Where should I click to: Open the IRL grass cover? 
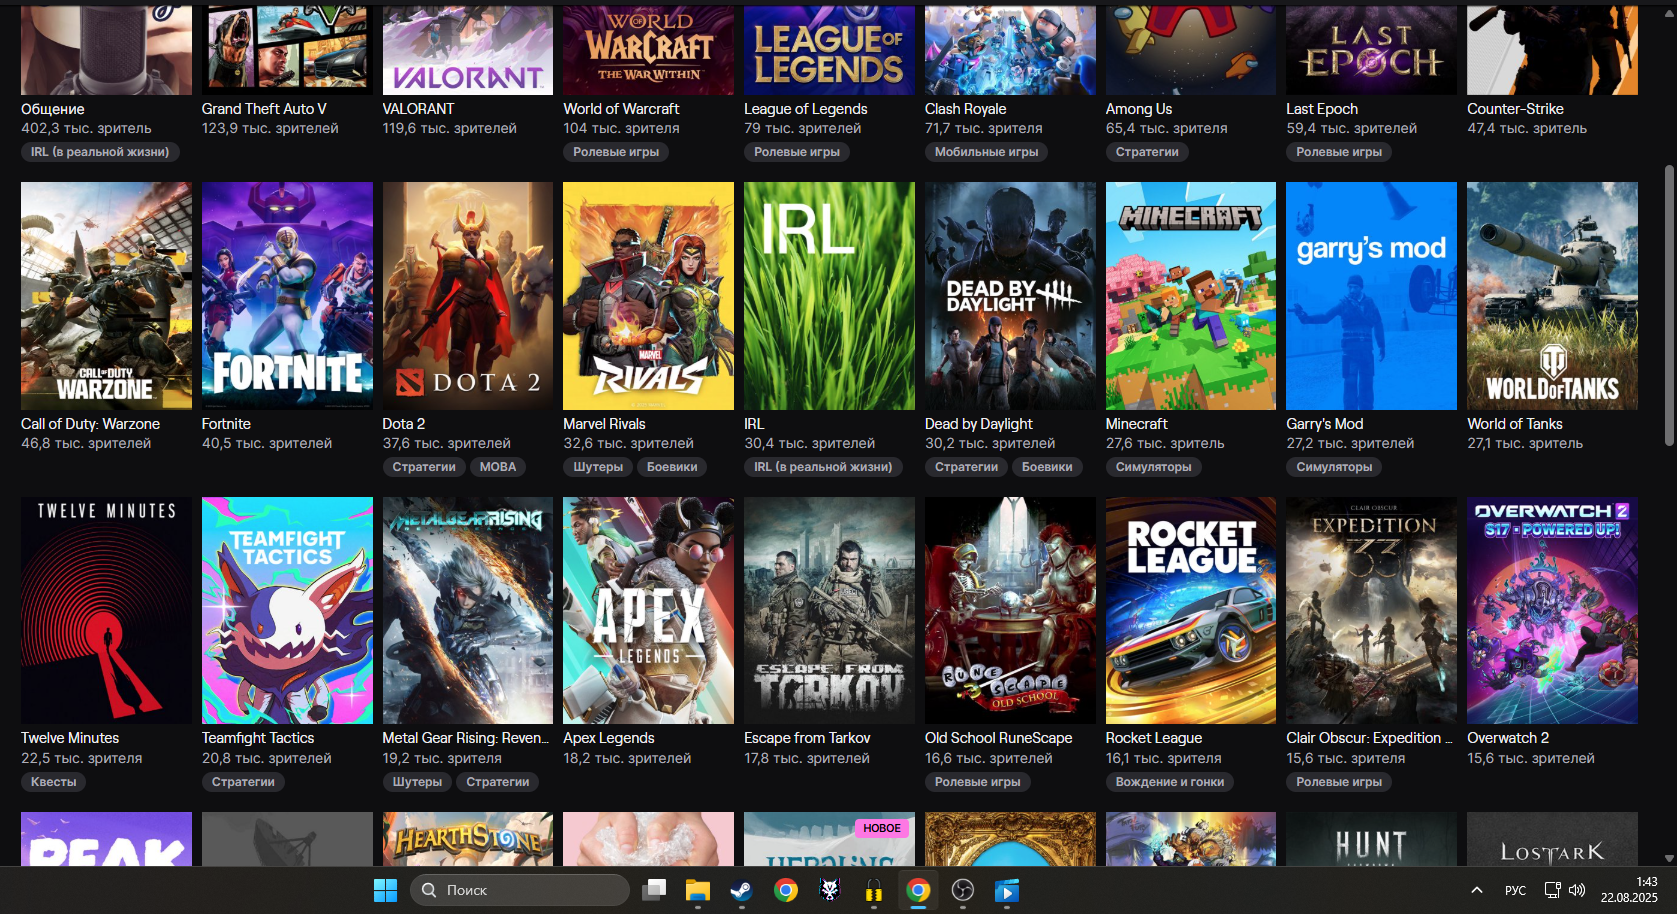(829, 296)
